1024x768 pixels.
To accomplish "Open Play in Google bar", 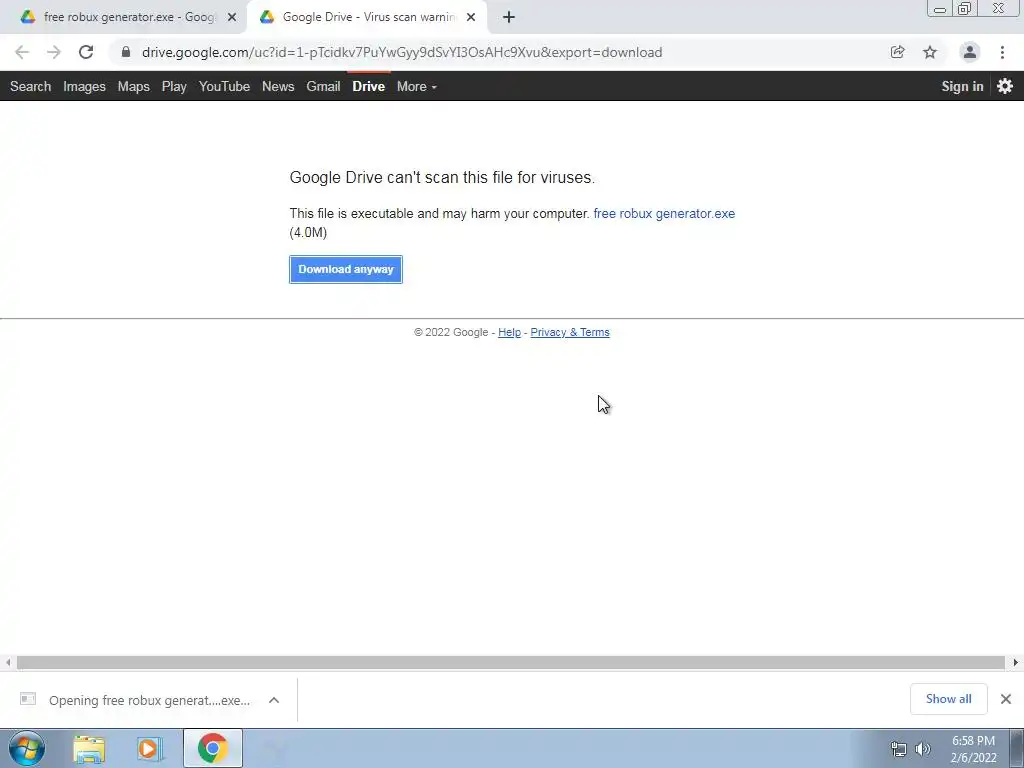I will coord(174,86).
